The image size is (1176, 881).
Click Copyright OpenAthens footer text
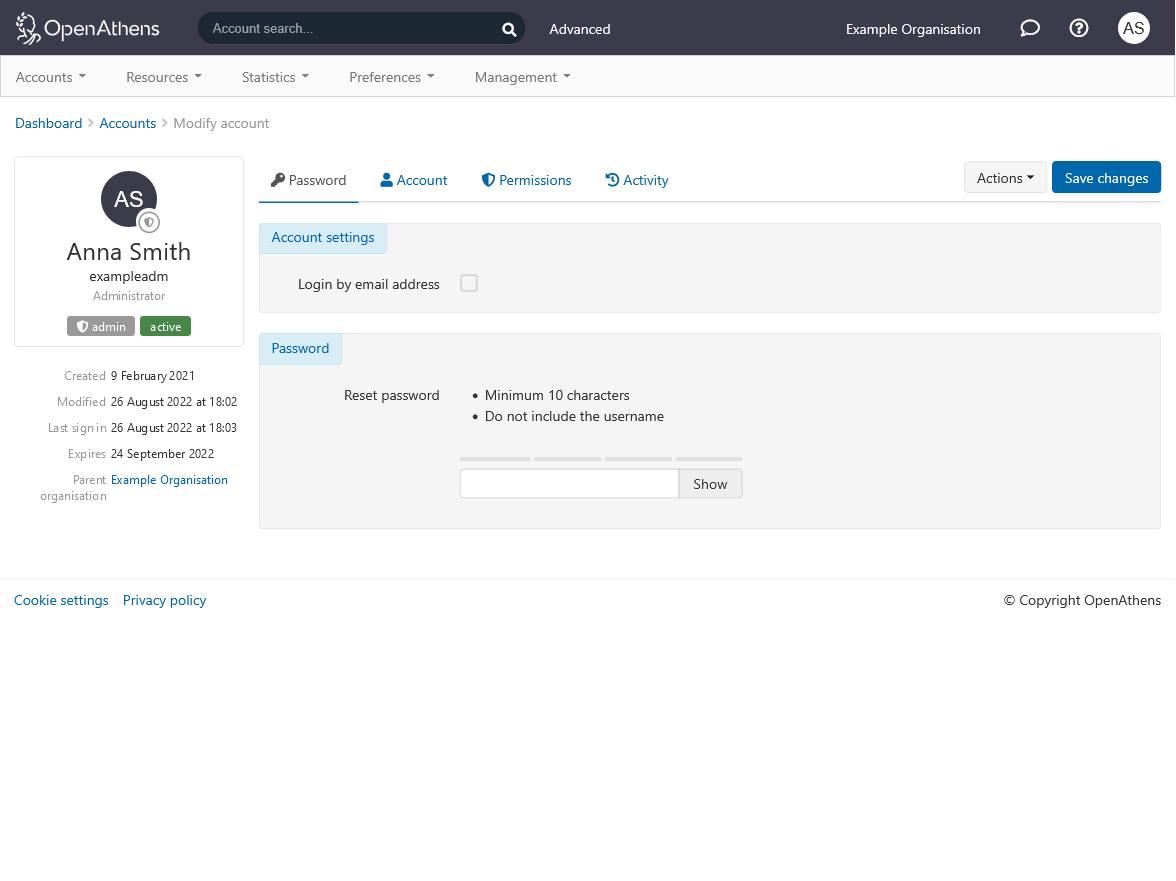(x=1082, y=601)
